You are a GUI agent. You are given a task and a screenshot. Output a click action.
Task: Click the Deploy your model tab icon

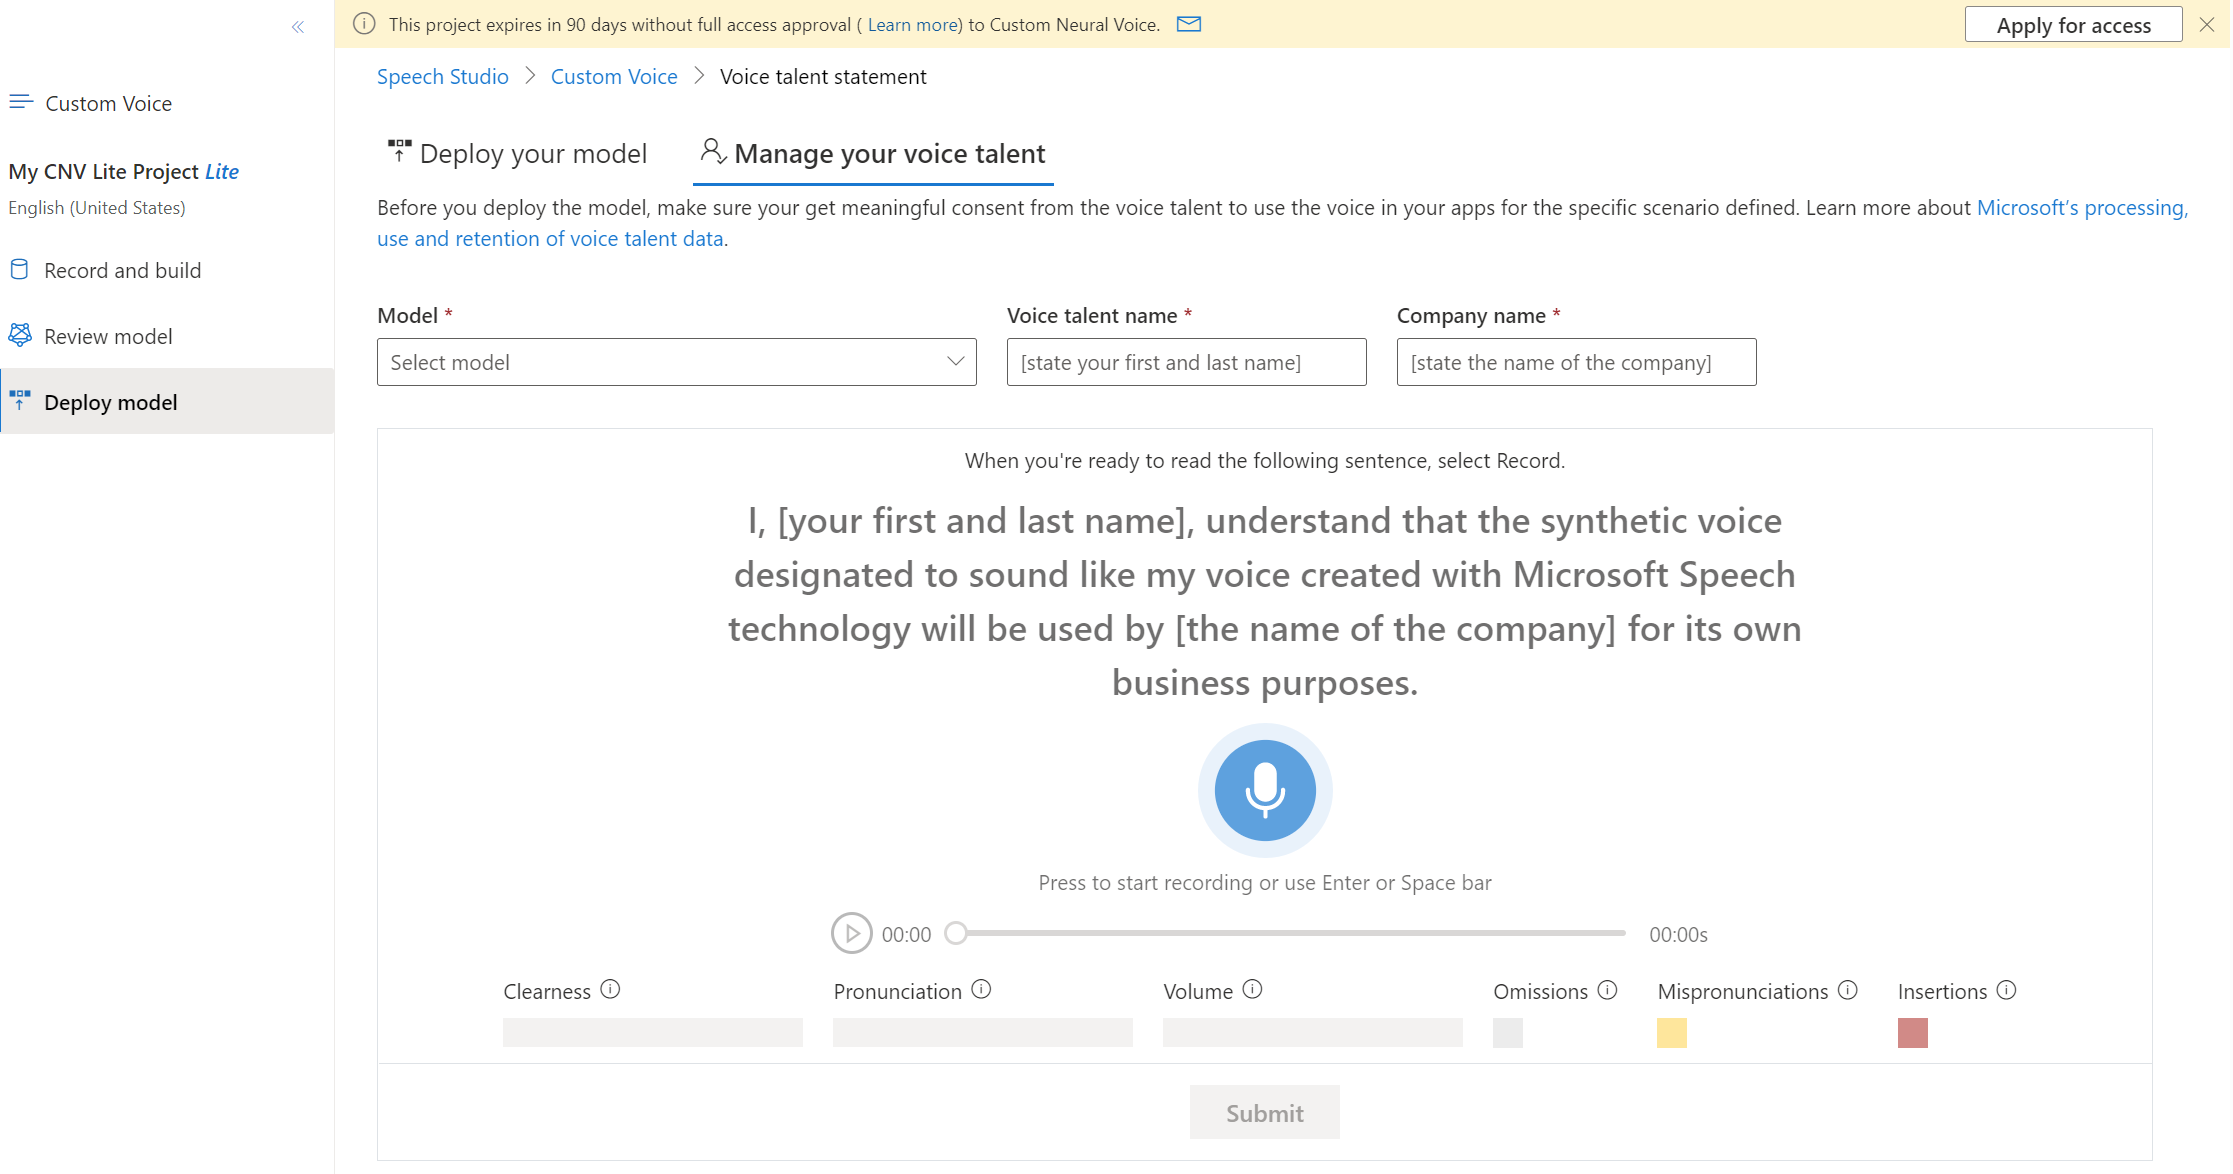click(x=399, y=152)
